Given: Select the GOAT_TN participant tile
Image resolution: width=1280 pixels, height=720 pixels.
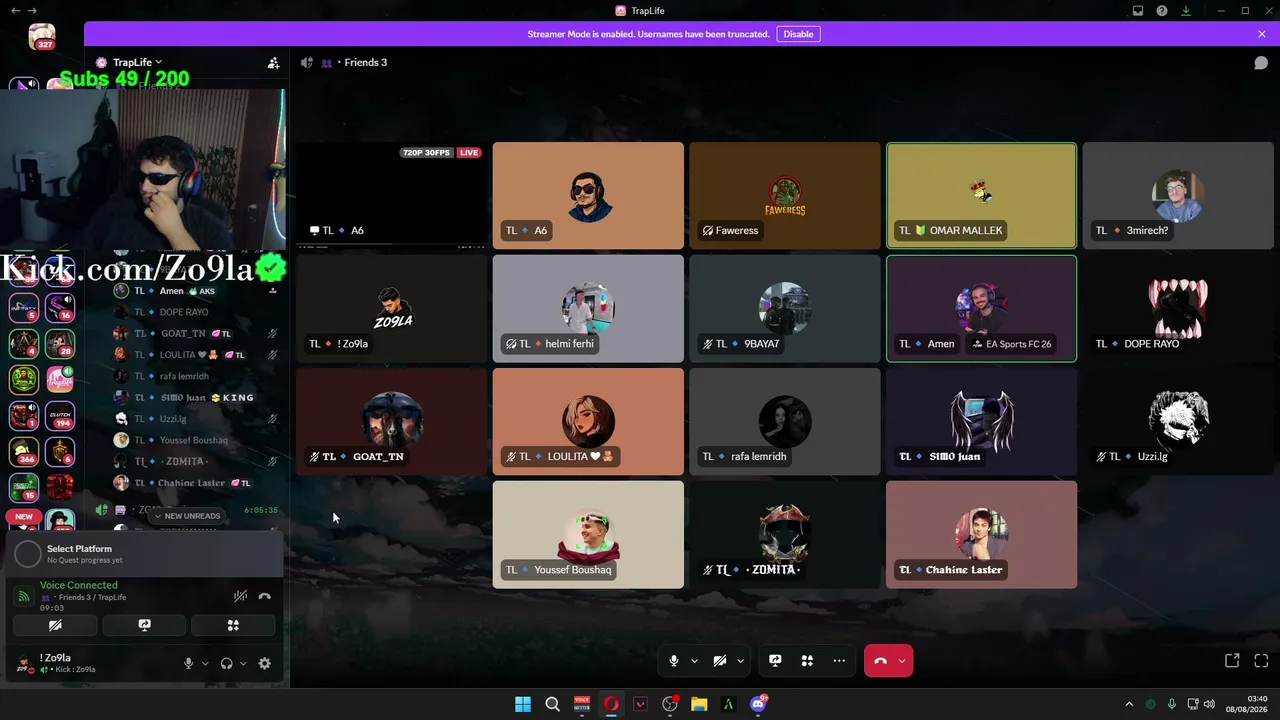Looking at the screenshot, I should pyautogui.click(x=391, y=421).
